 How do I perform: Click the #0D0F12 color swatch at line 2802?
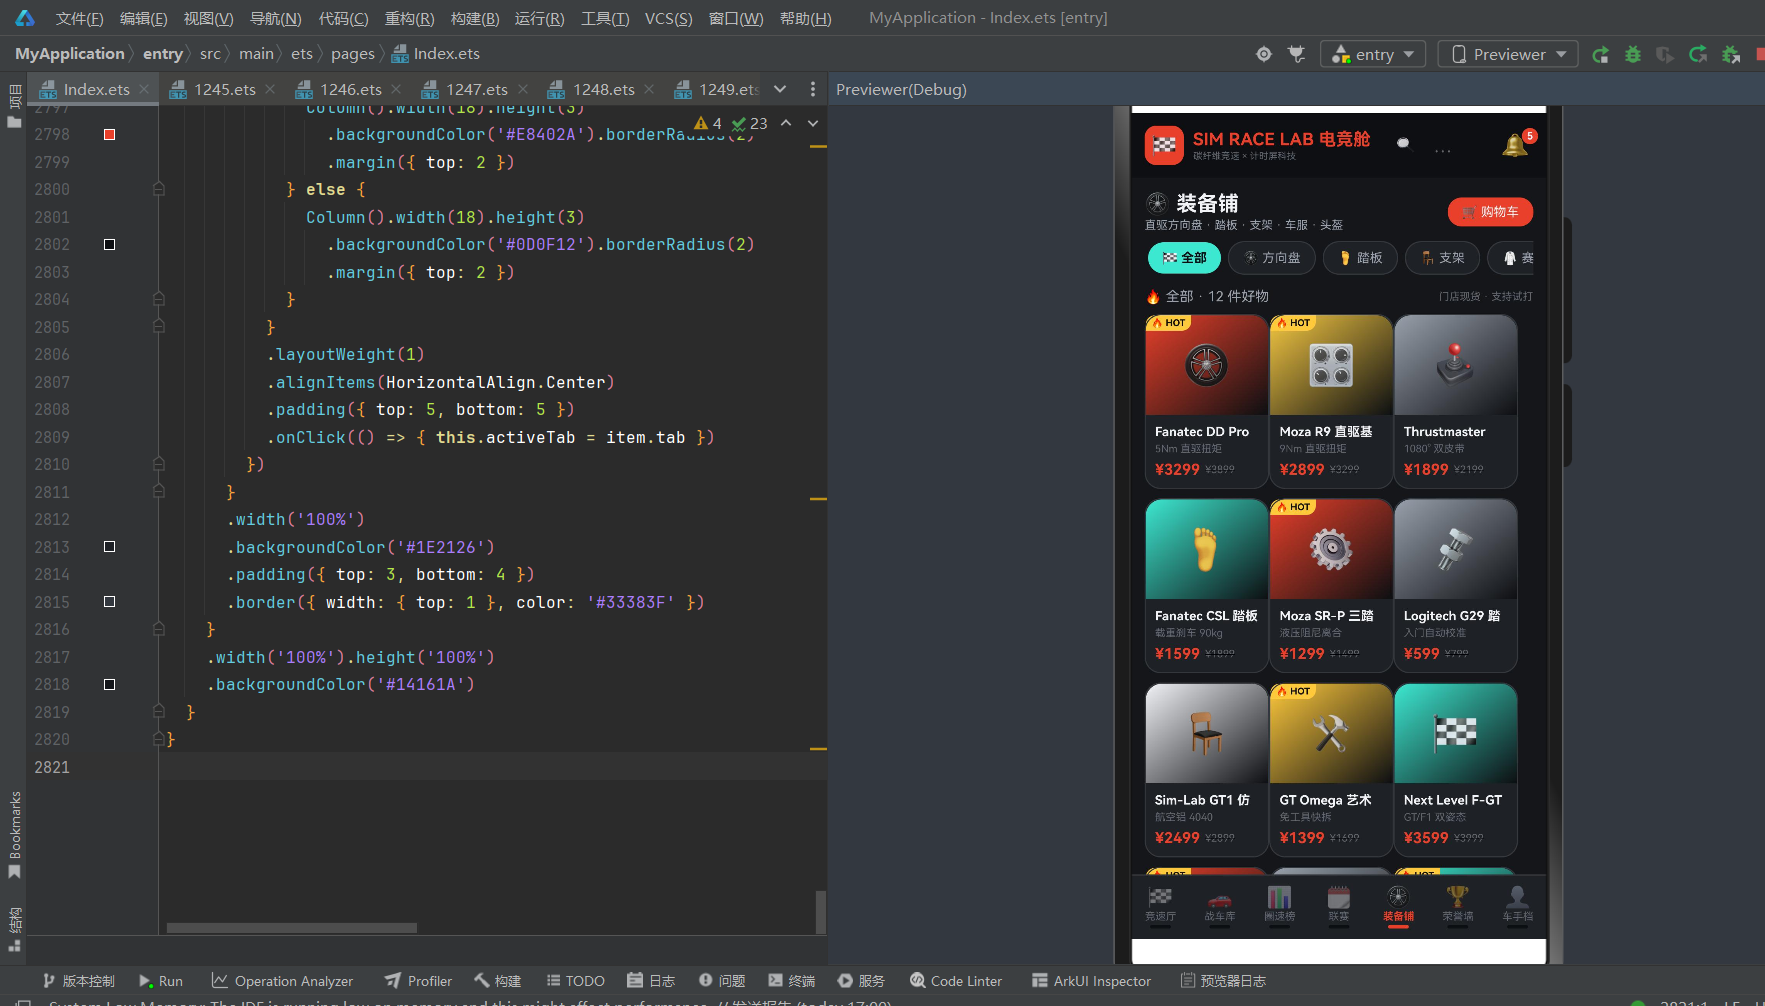(x=110, y=244)
